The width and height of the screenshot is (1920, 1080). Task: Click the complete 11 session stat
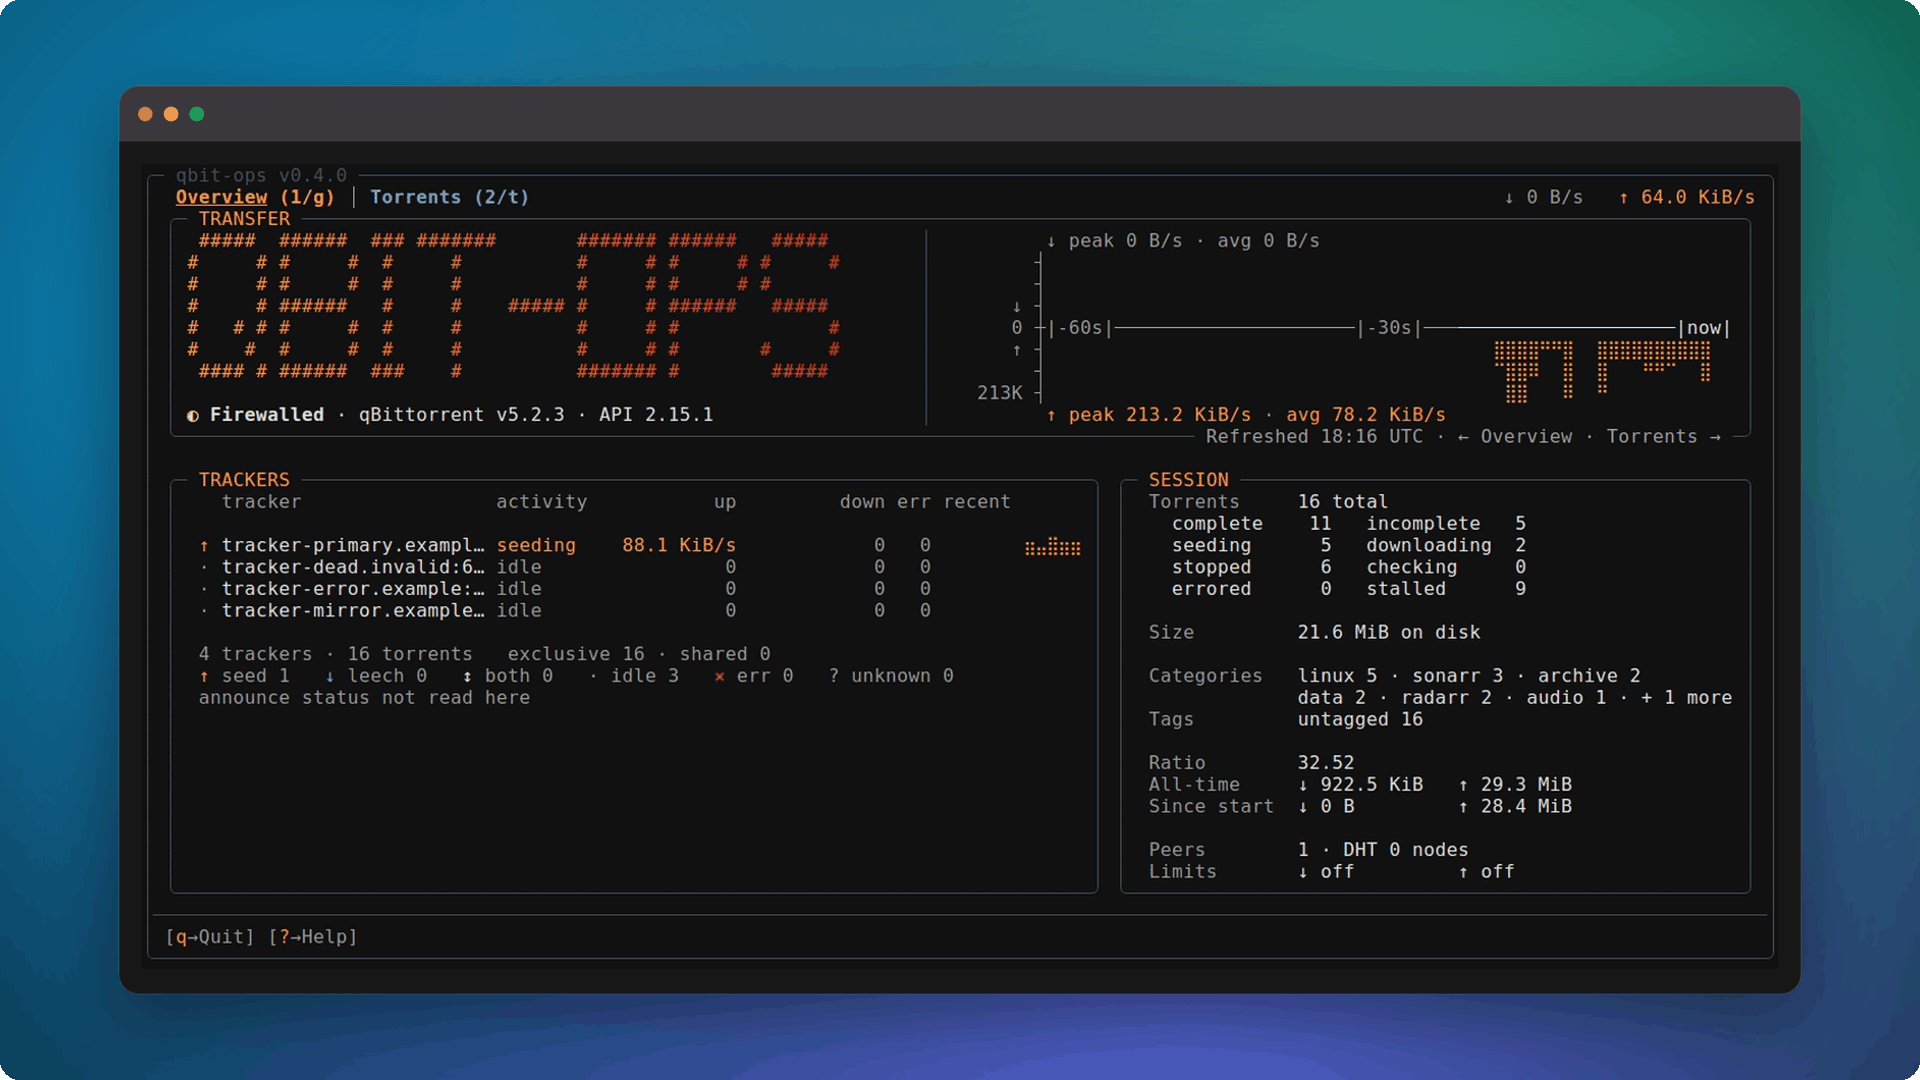pos(1252,524)
